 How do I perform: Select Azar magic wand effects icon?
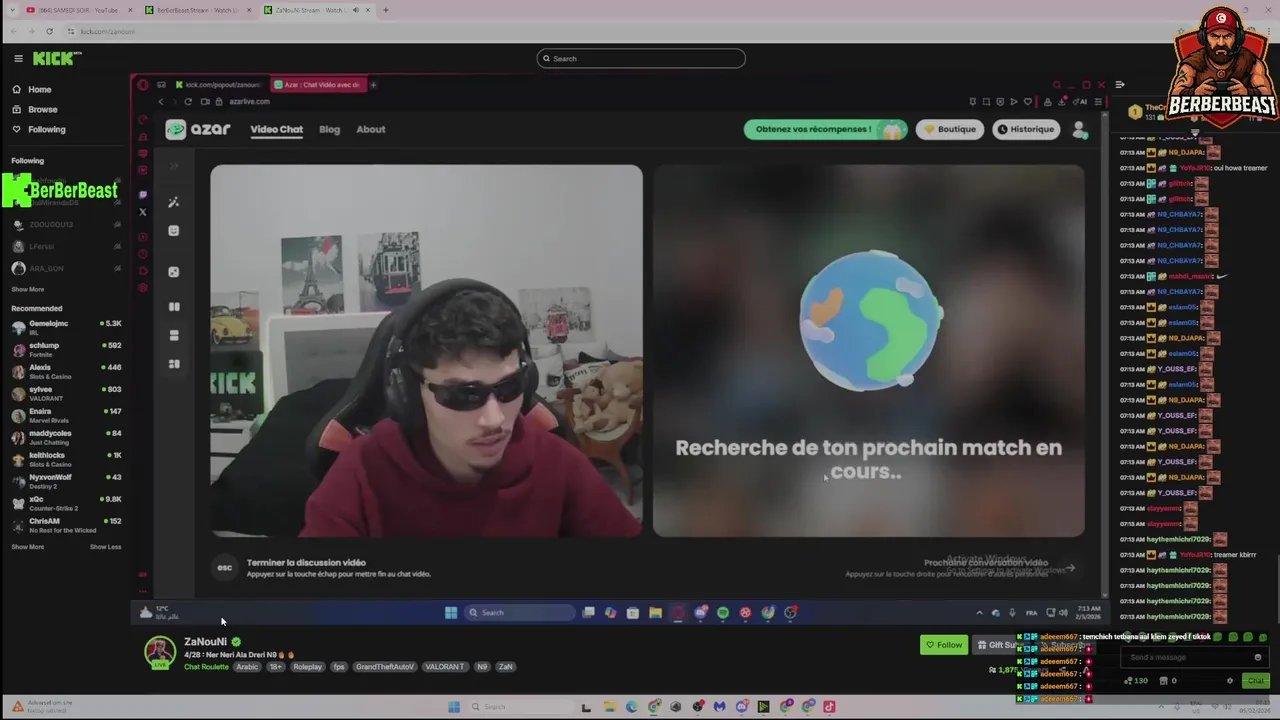click(x=174, y=202)
